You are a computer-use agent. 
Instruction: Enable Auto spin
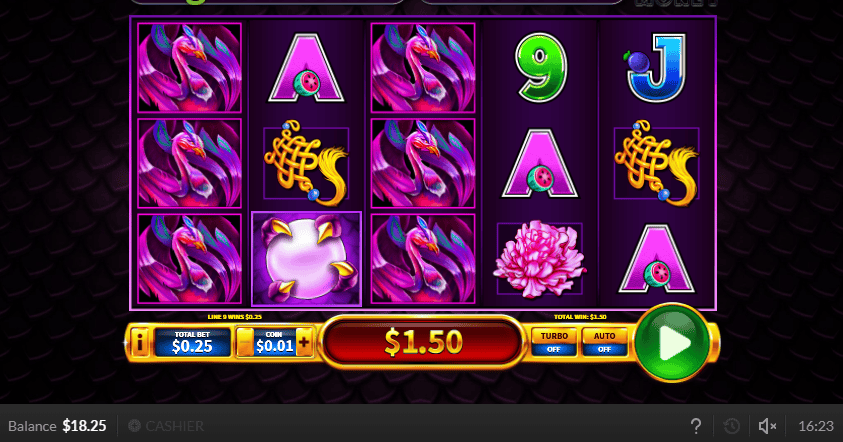604,342
